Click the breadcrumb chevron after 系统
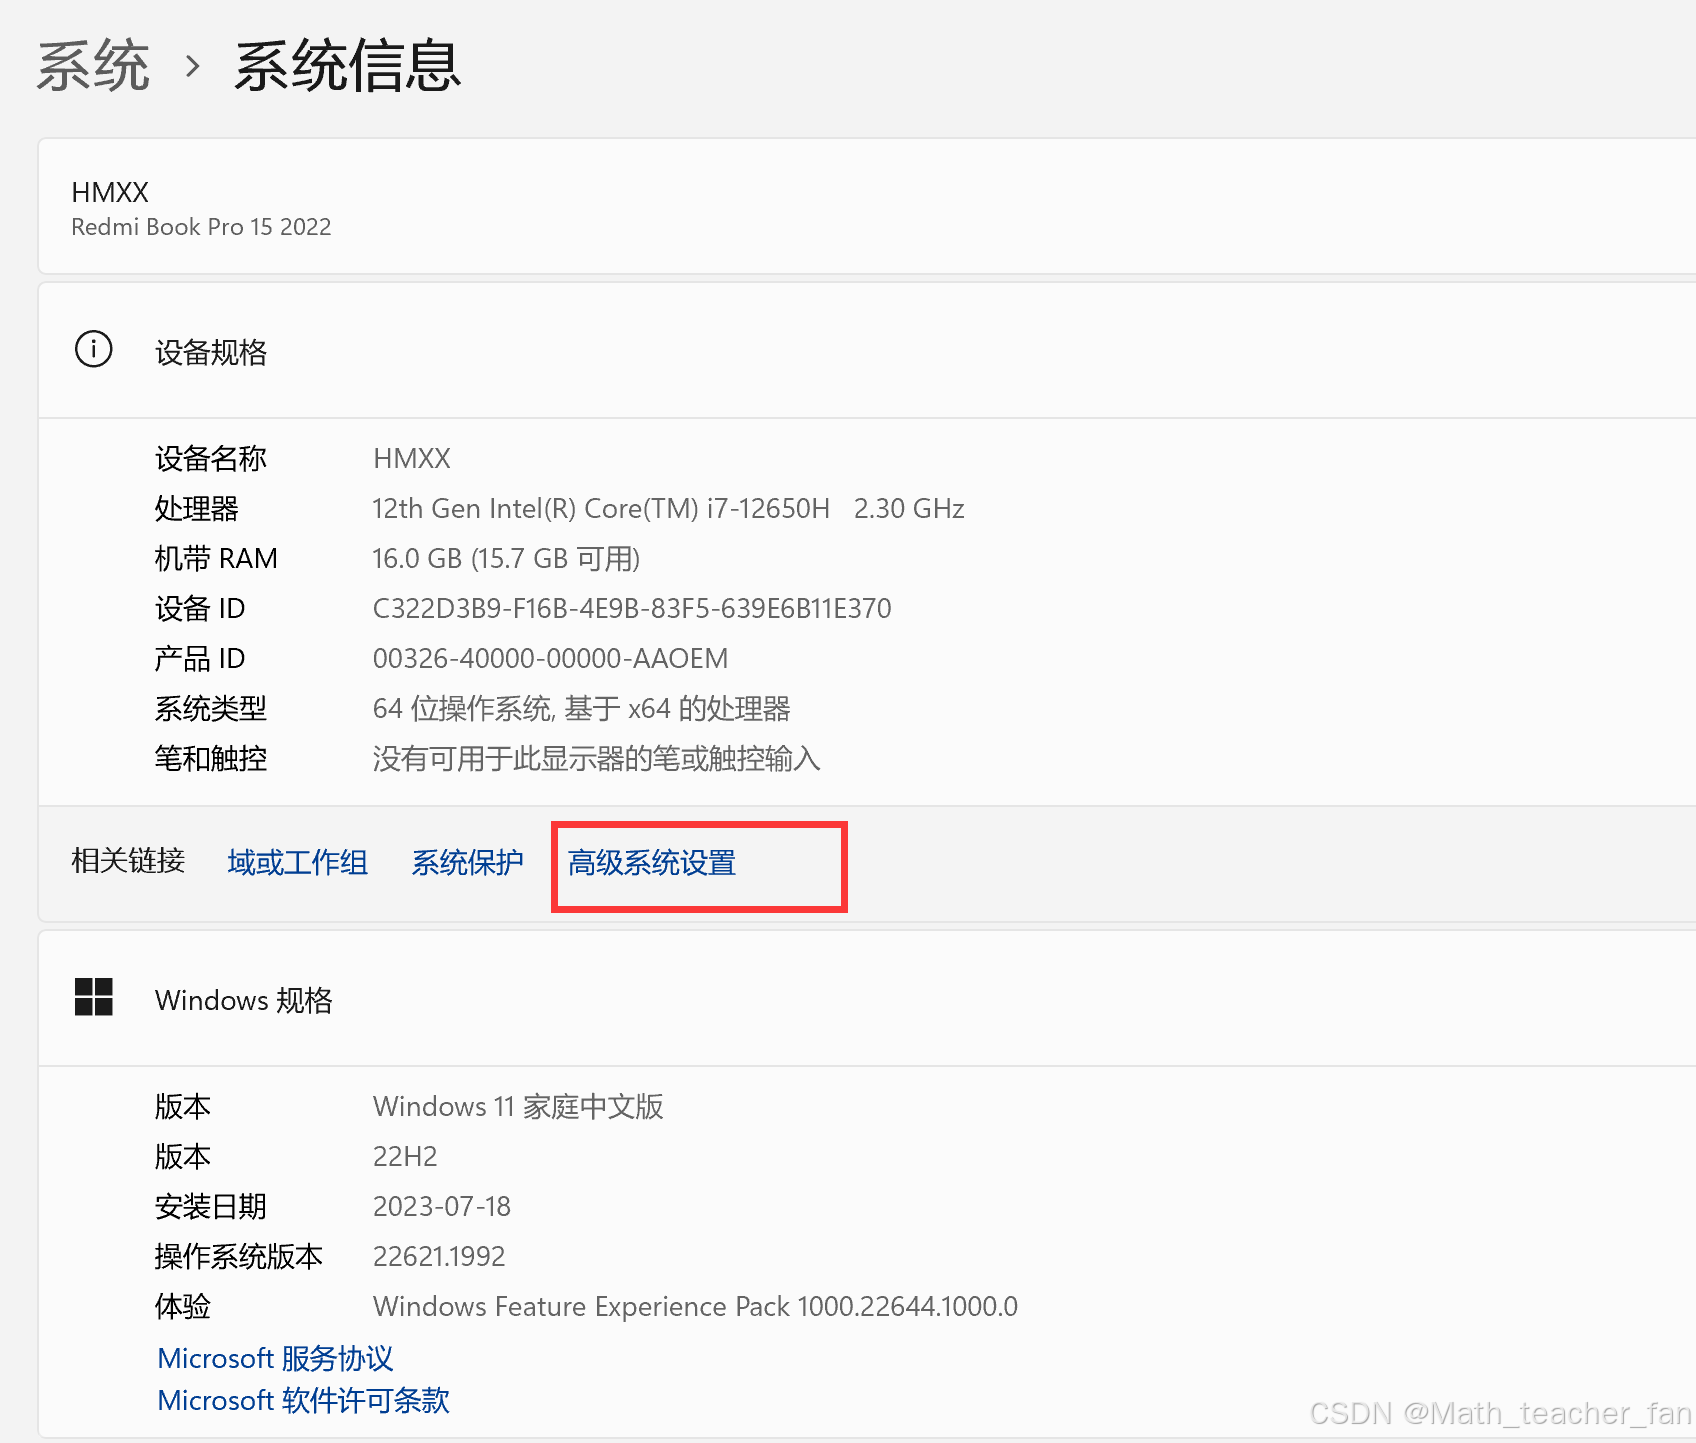 pyautogui.click(x=193, y=67)
